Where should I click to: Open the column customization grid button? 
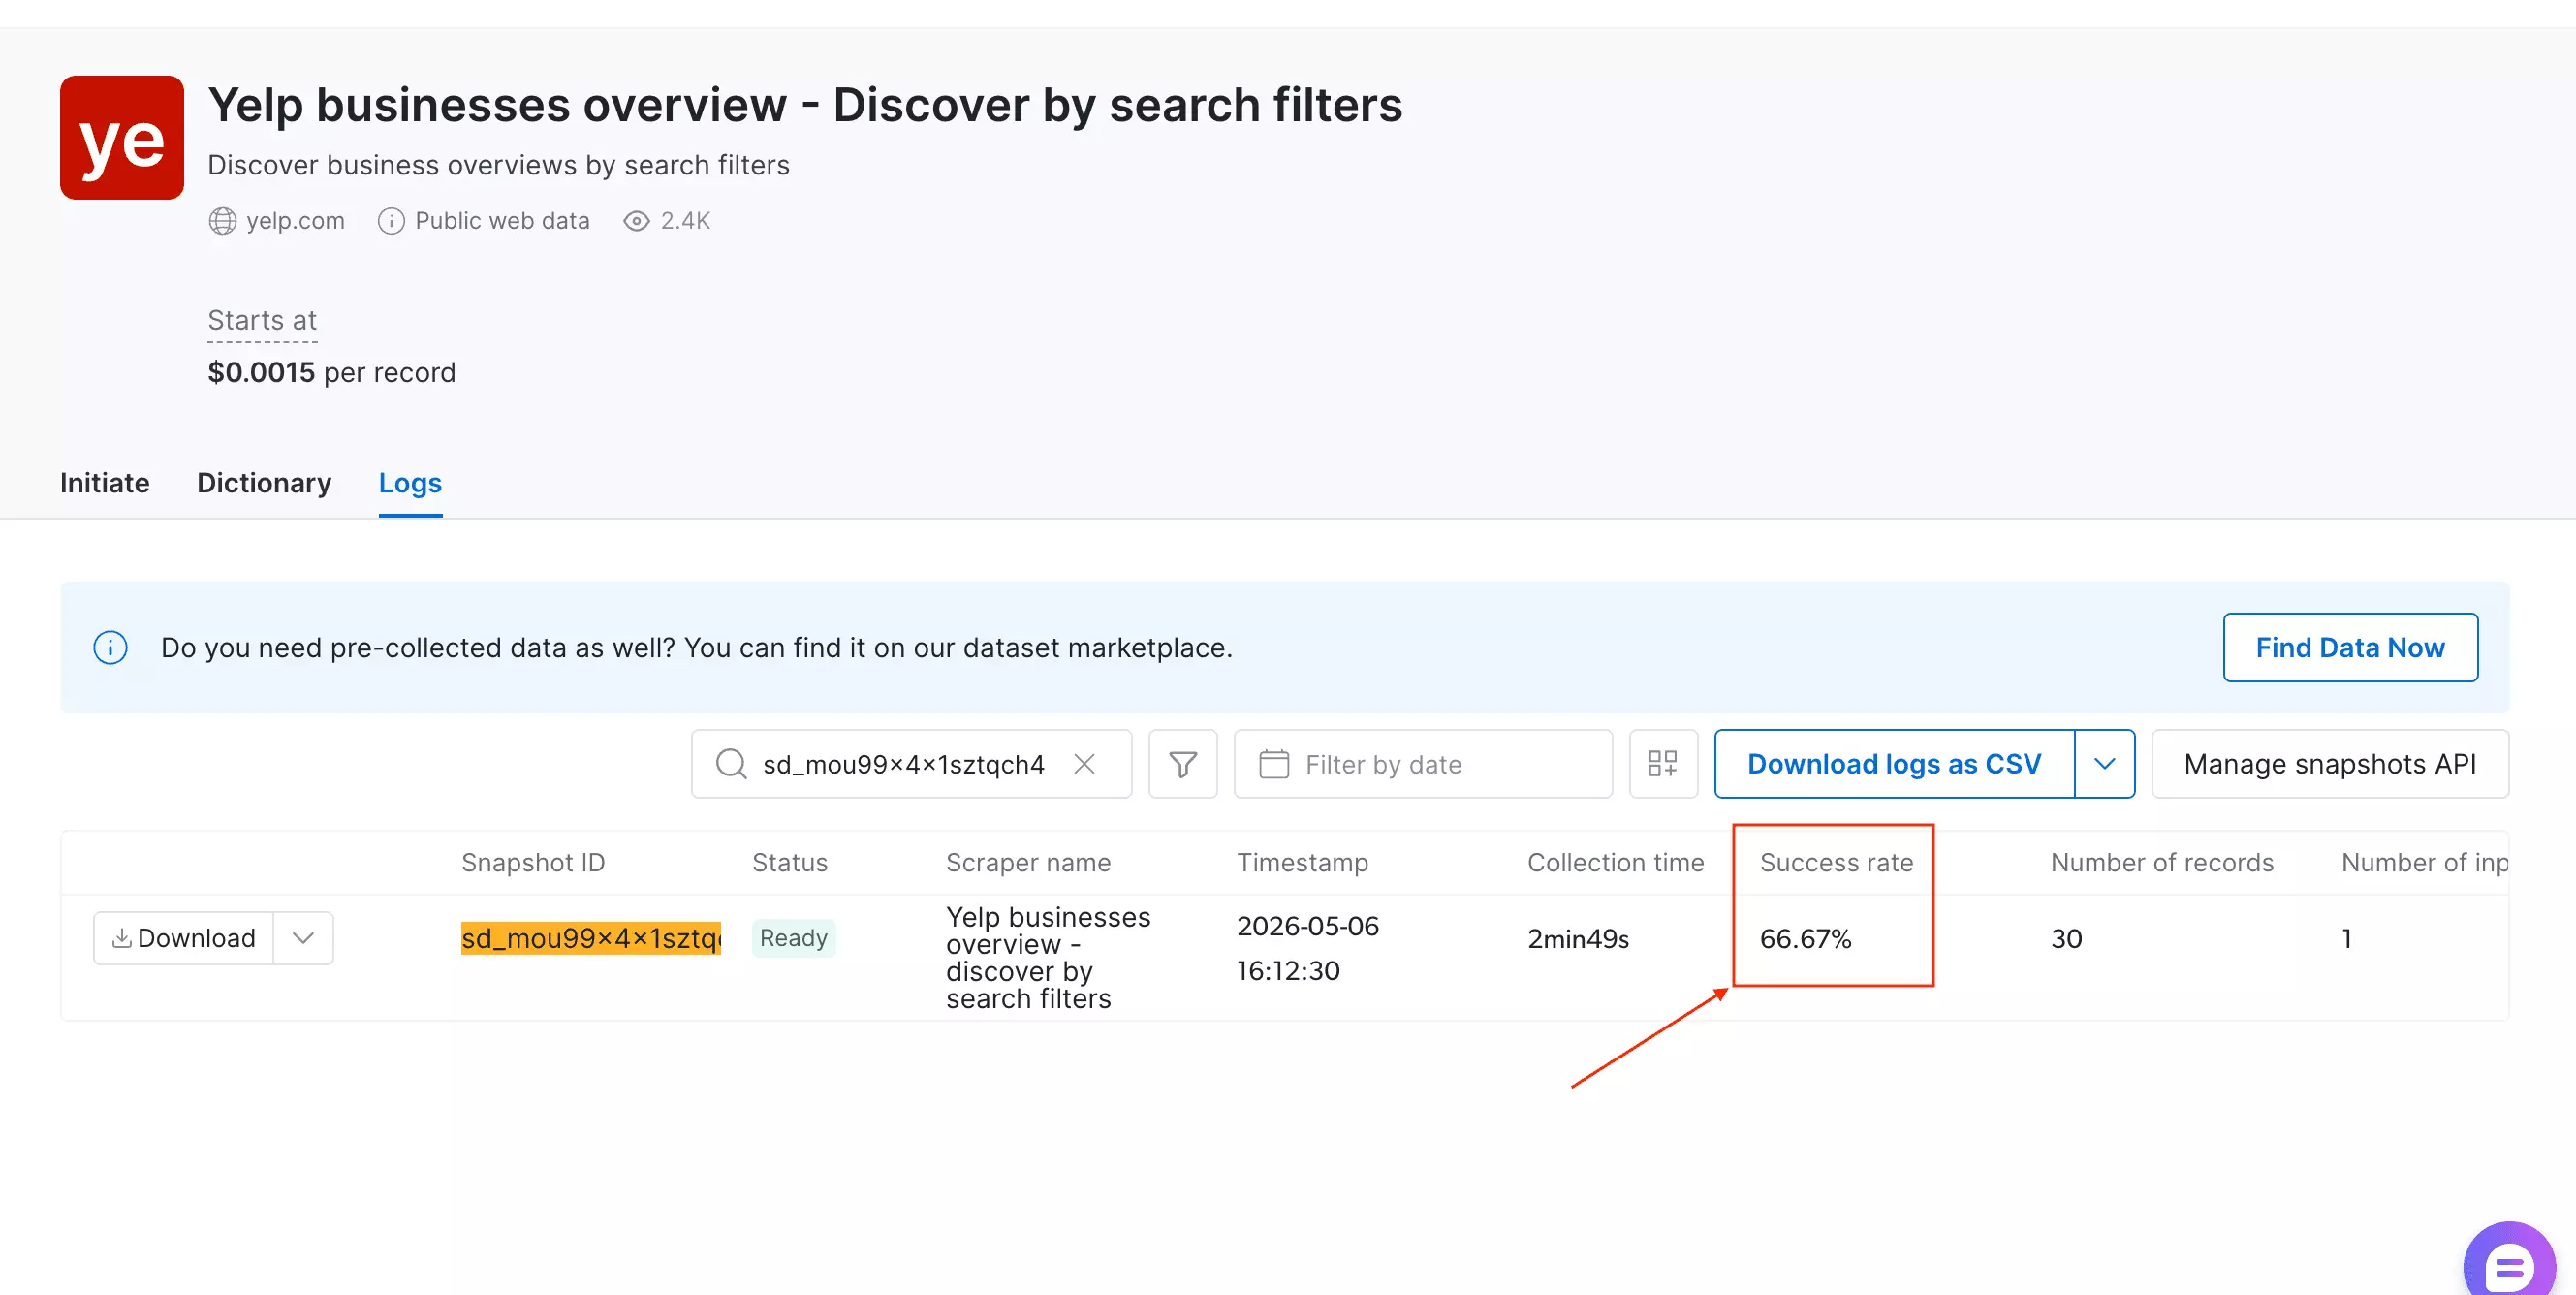[1663, 764]
